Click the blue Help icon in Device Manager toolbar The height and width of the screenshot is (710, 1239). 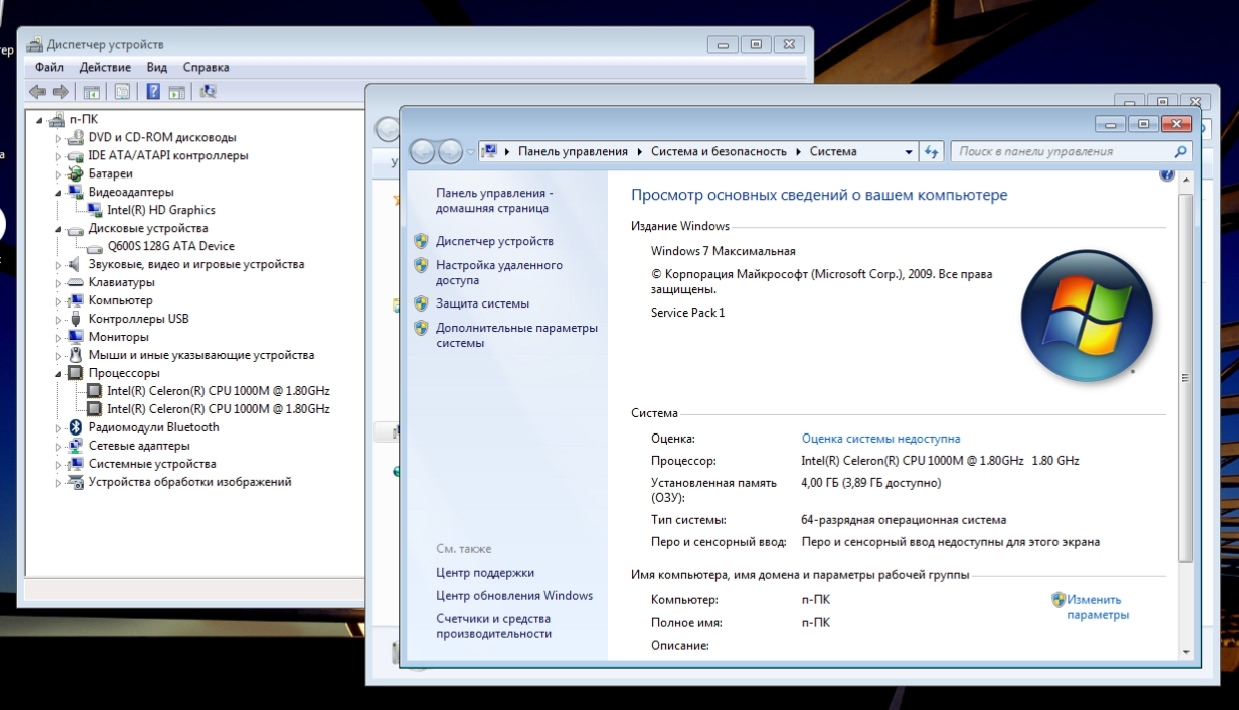point(153,92)
